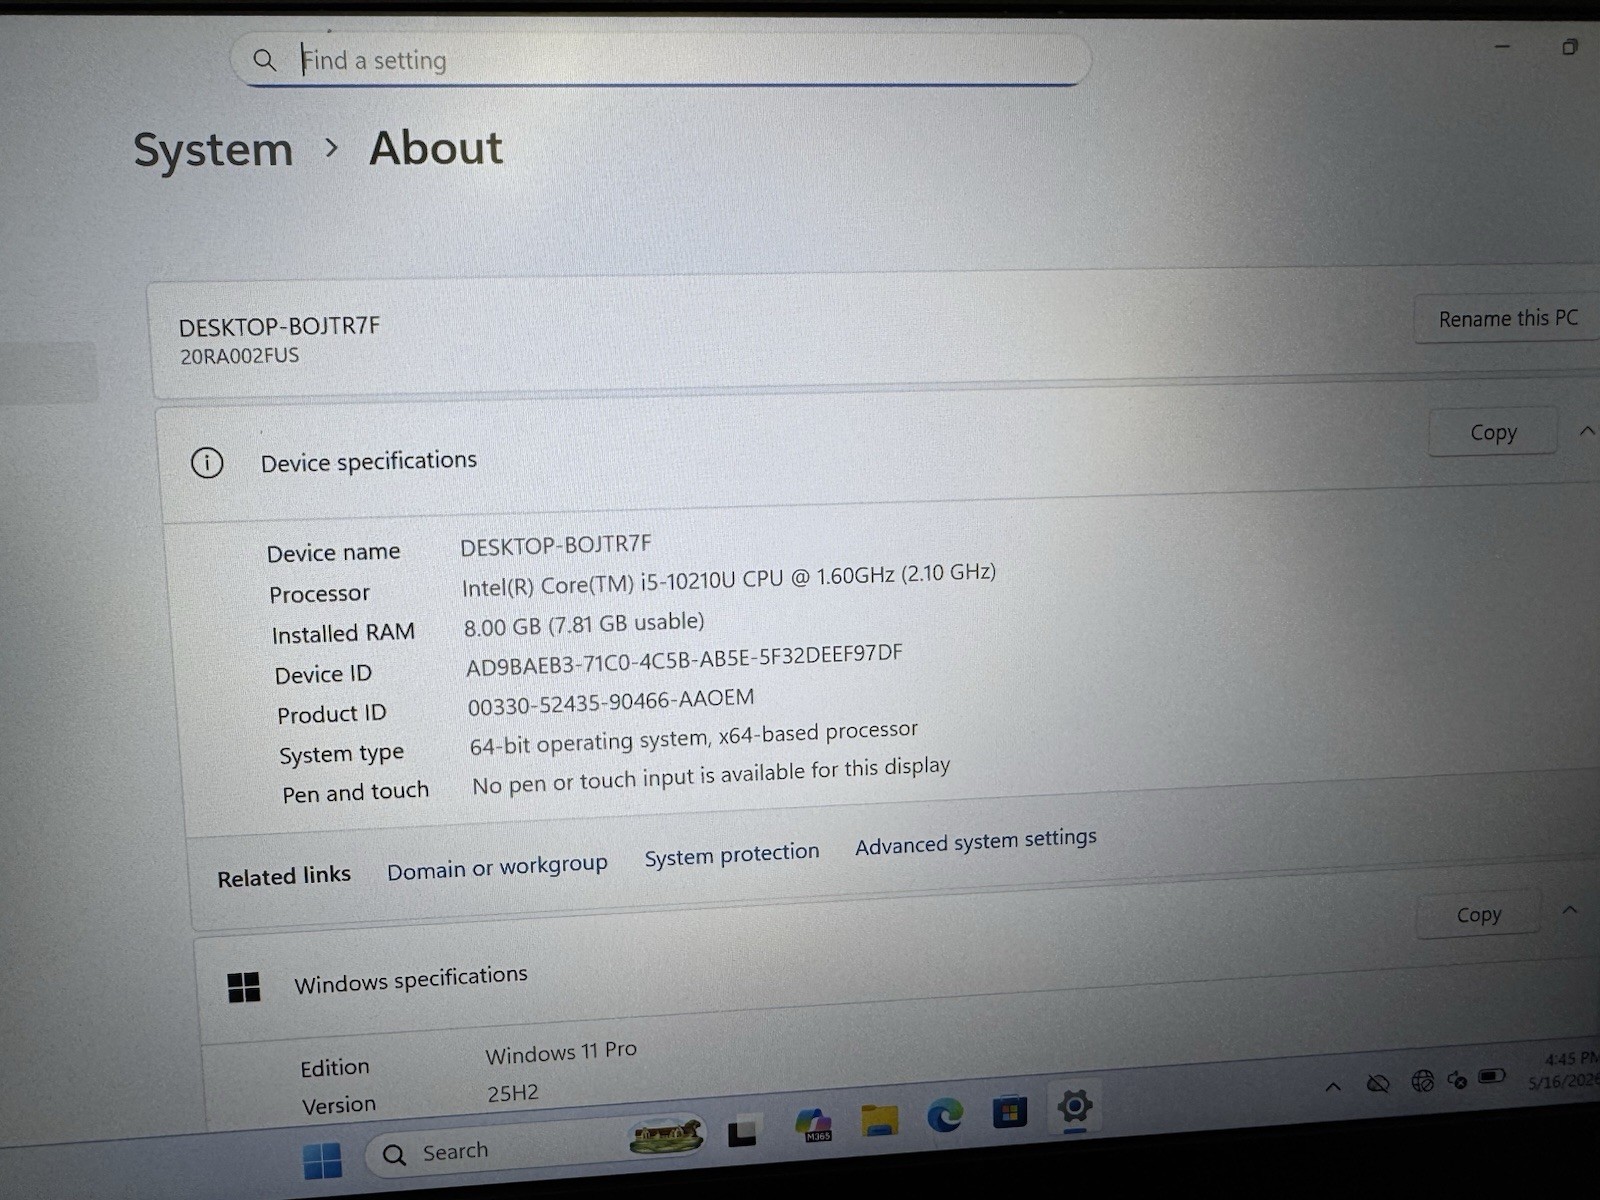Copy the Windows specifications
This screenshot has height=1200, width=1600.
1478,914
